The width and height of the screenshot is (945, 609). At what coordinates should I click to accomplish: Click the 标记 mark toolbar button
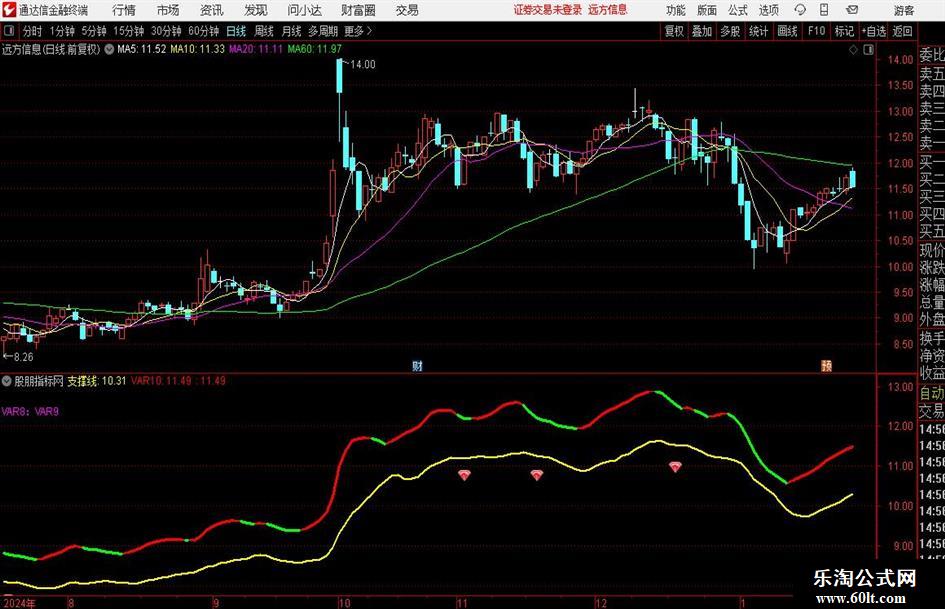click(844, 31)
